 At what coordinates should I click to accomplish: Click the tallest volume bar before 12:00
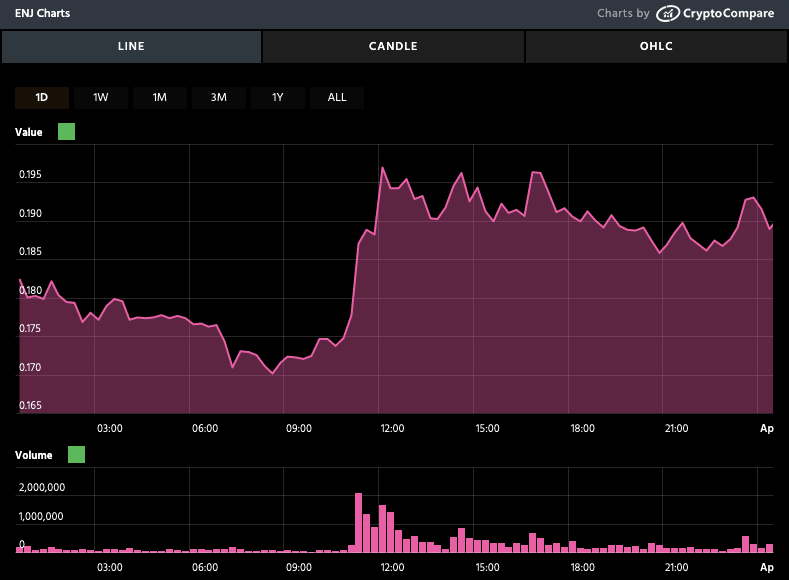pyautogui.click(x=358, y=522)
